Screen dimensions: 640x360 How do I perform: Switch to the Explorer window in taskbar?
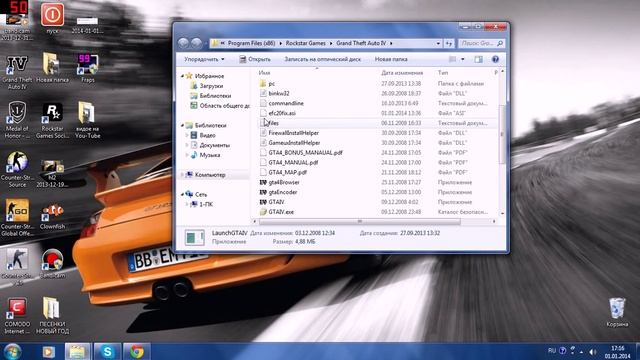tap(78, 351)
